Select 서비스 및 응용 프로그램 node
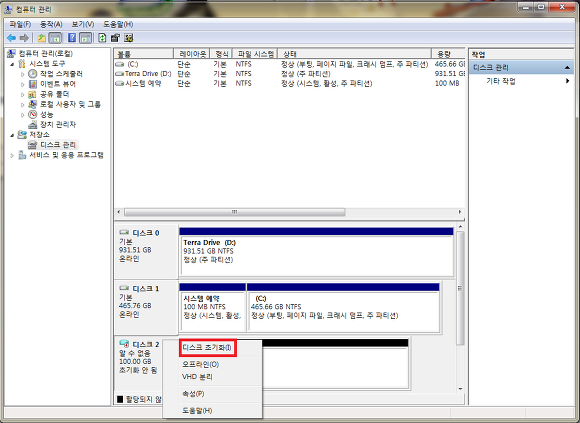This screenshot has height=423, width=580. click(x=66, y=155)
